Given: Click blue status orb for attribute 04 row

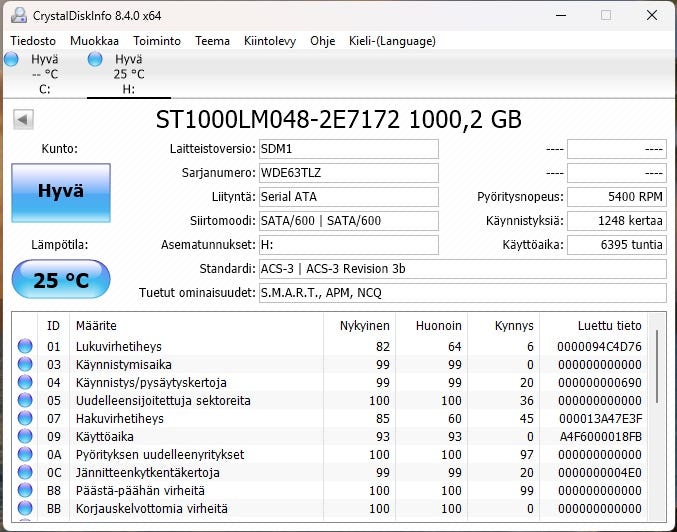Looking at the screenshot, I should click(x=25, y=383).
